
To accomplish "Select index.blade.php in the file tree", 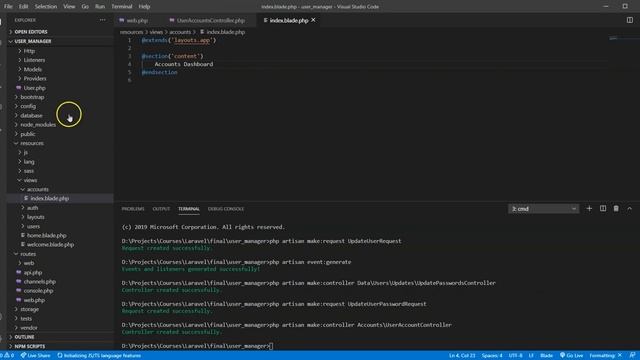I will point(60,198).
